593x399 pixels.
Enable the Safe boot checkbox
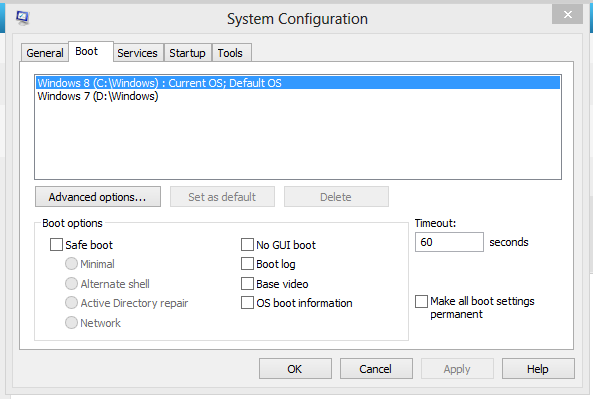point(56,245)
